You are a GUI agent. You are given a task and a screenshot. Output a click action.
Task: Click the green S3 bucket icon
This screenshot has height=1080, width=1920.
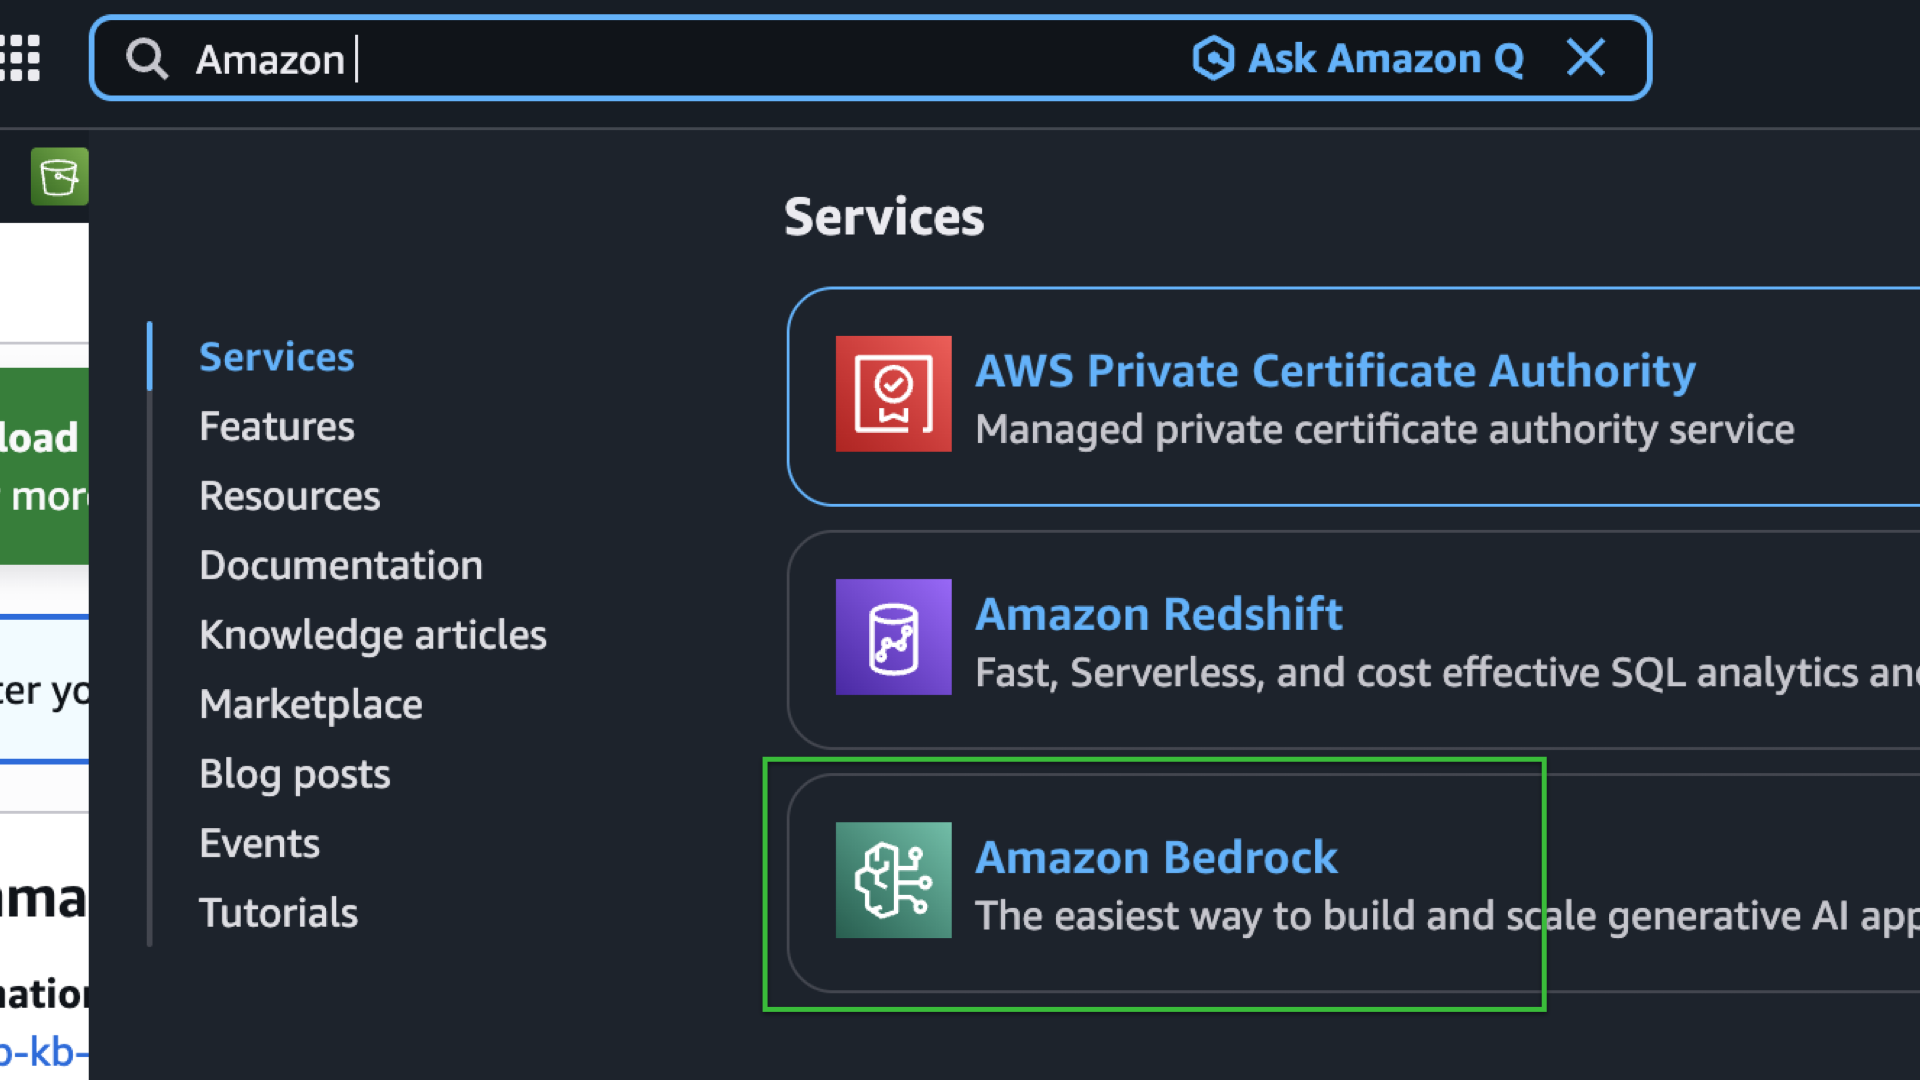[59, 176]
